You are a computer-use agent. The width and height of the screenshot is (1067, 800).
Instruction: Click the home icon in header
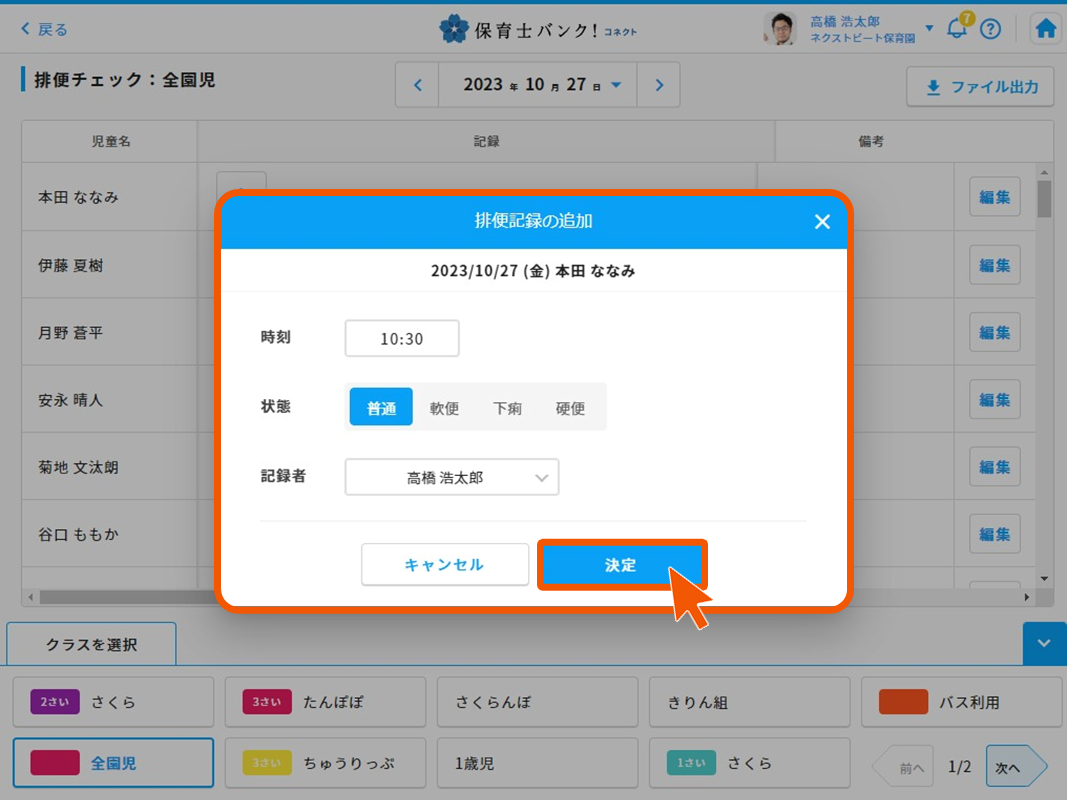pos(1046,29)
